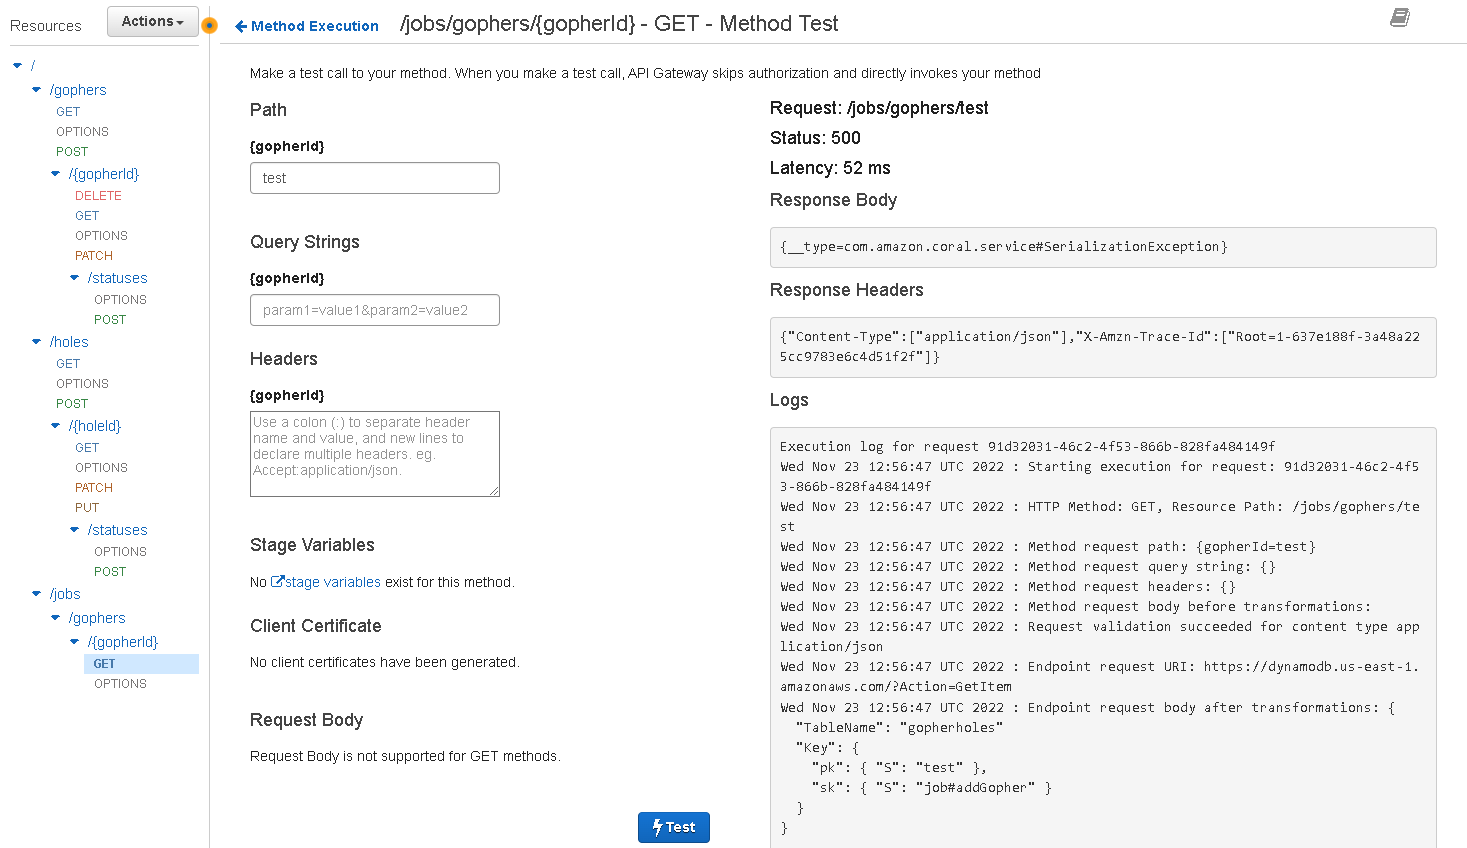Open the stage variables link
Screen dimensions: 1467x848
[x=332, y=582]
